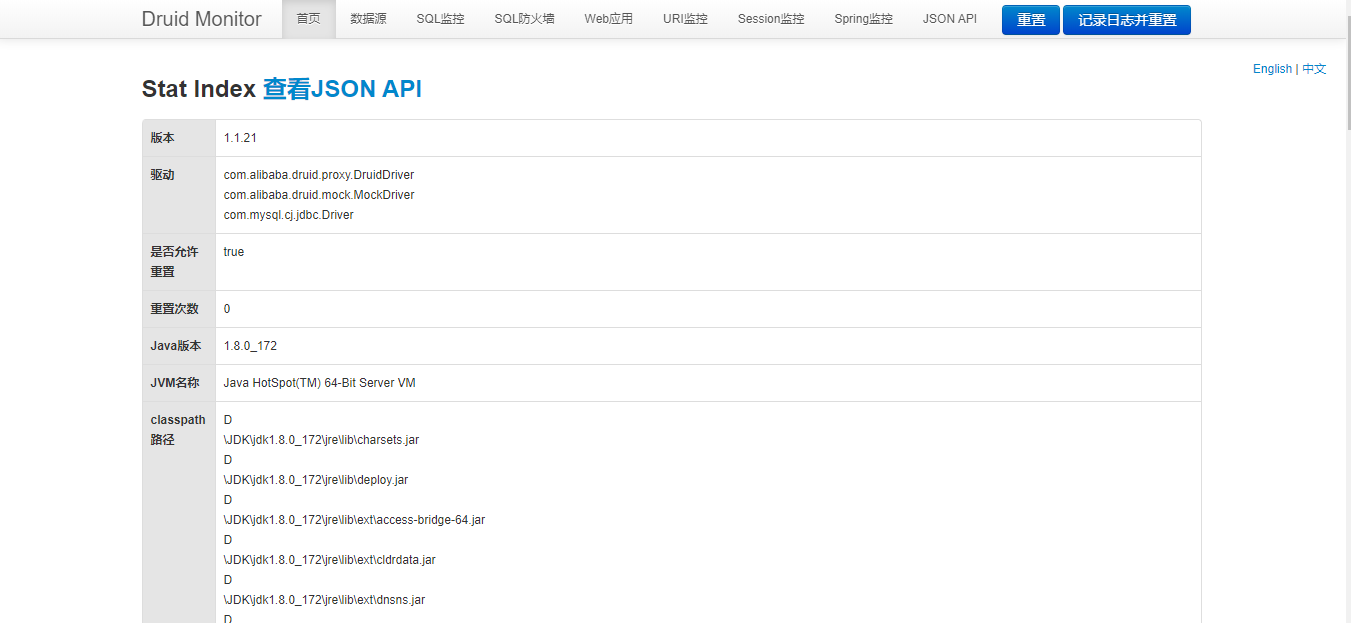Click the version value 1.1.21
The image size is (1351, 623).
(240, 138)
